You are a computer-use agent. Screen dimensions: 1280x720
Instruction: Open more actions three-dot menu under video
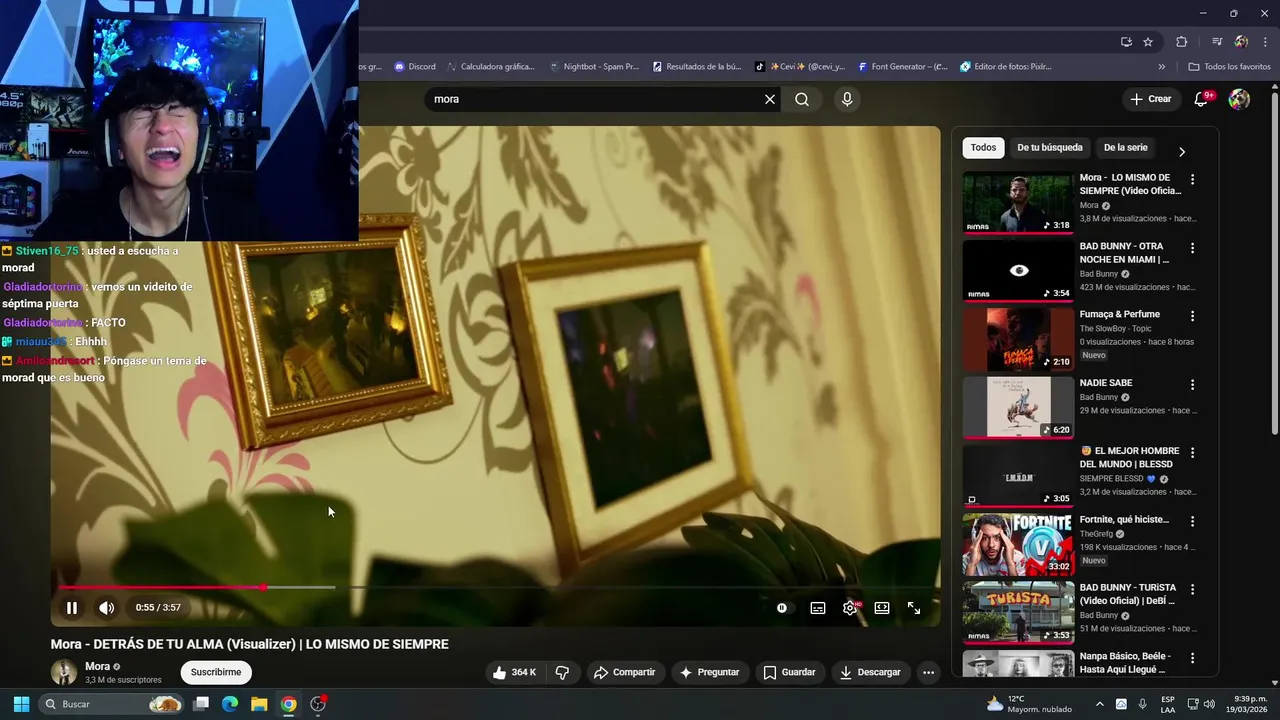tap(928, 672)
